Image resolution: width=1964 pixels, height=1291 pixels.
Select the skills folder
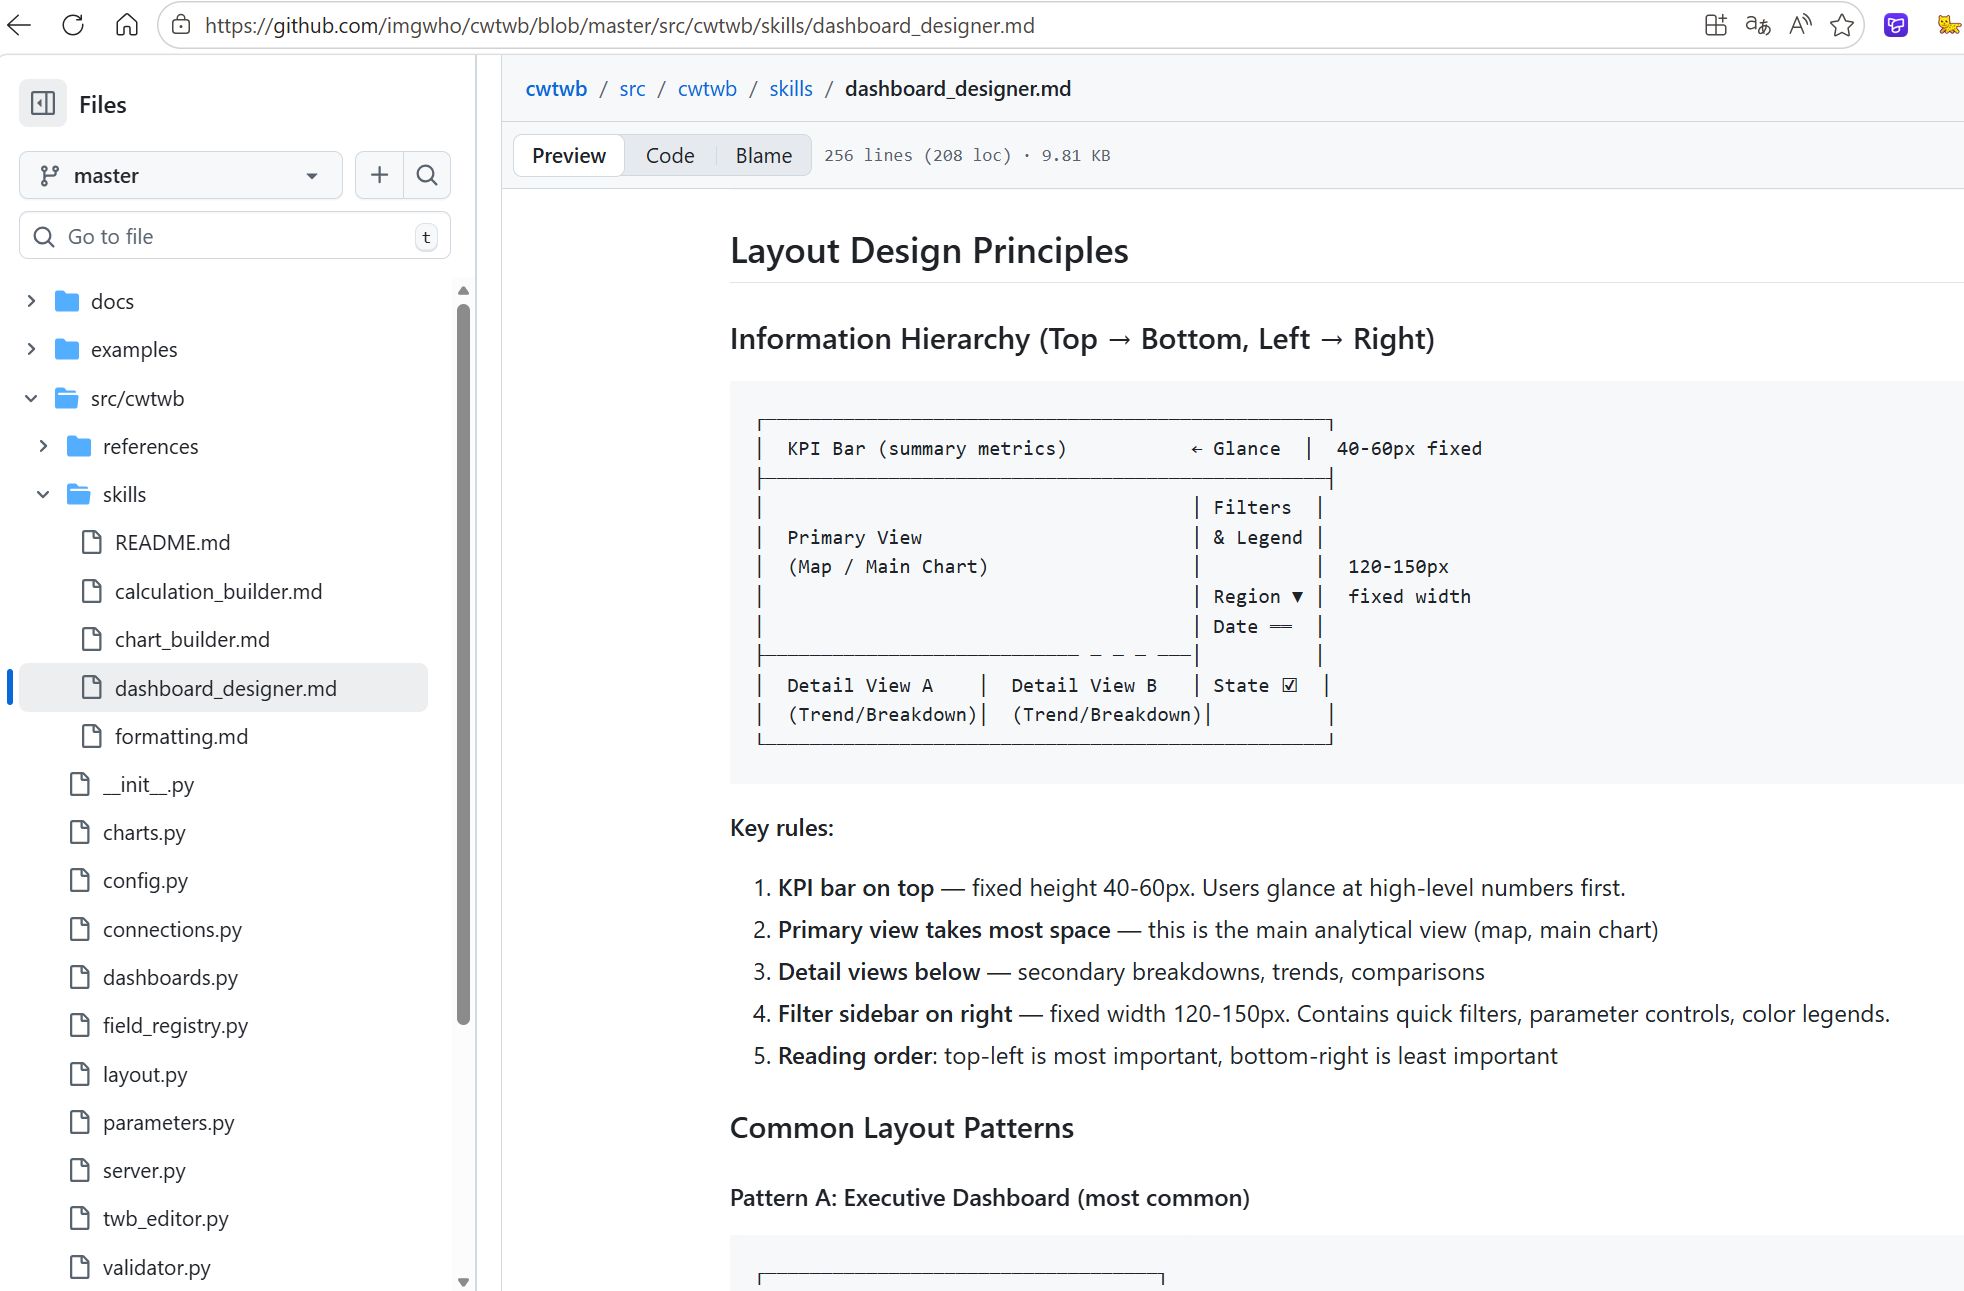click(124, 494)
